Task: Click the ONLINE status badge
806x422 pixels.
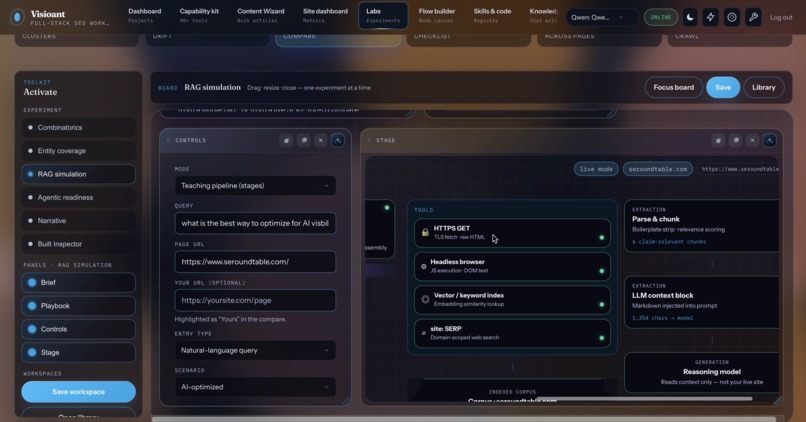Action: click(x=661, y=17)
